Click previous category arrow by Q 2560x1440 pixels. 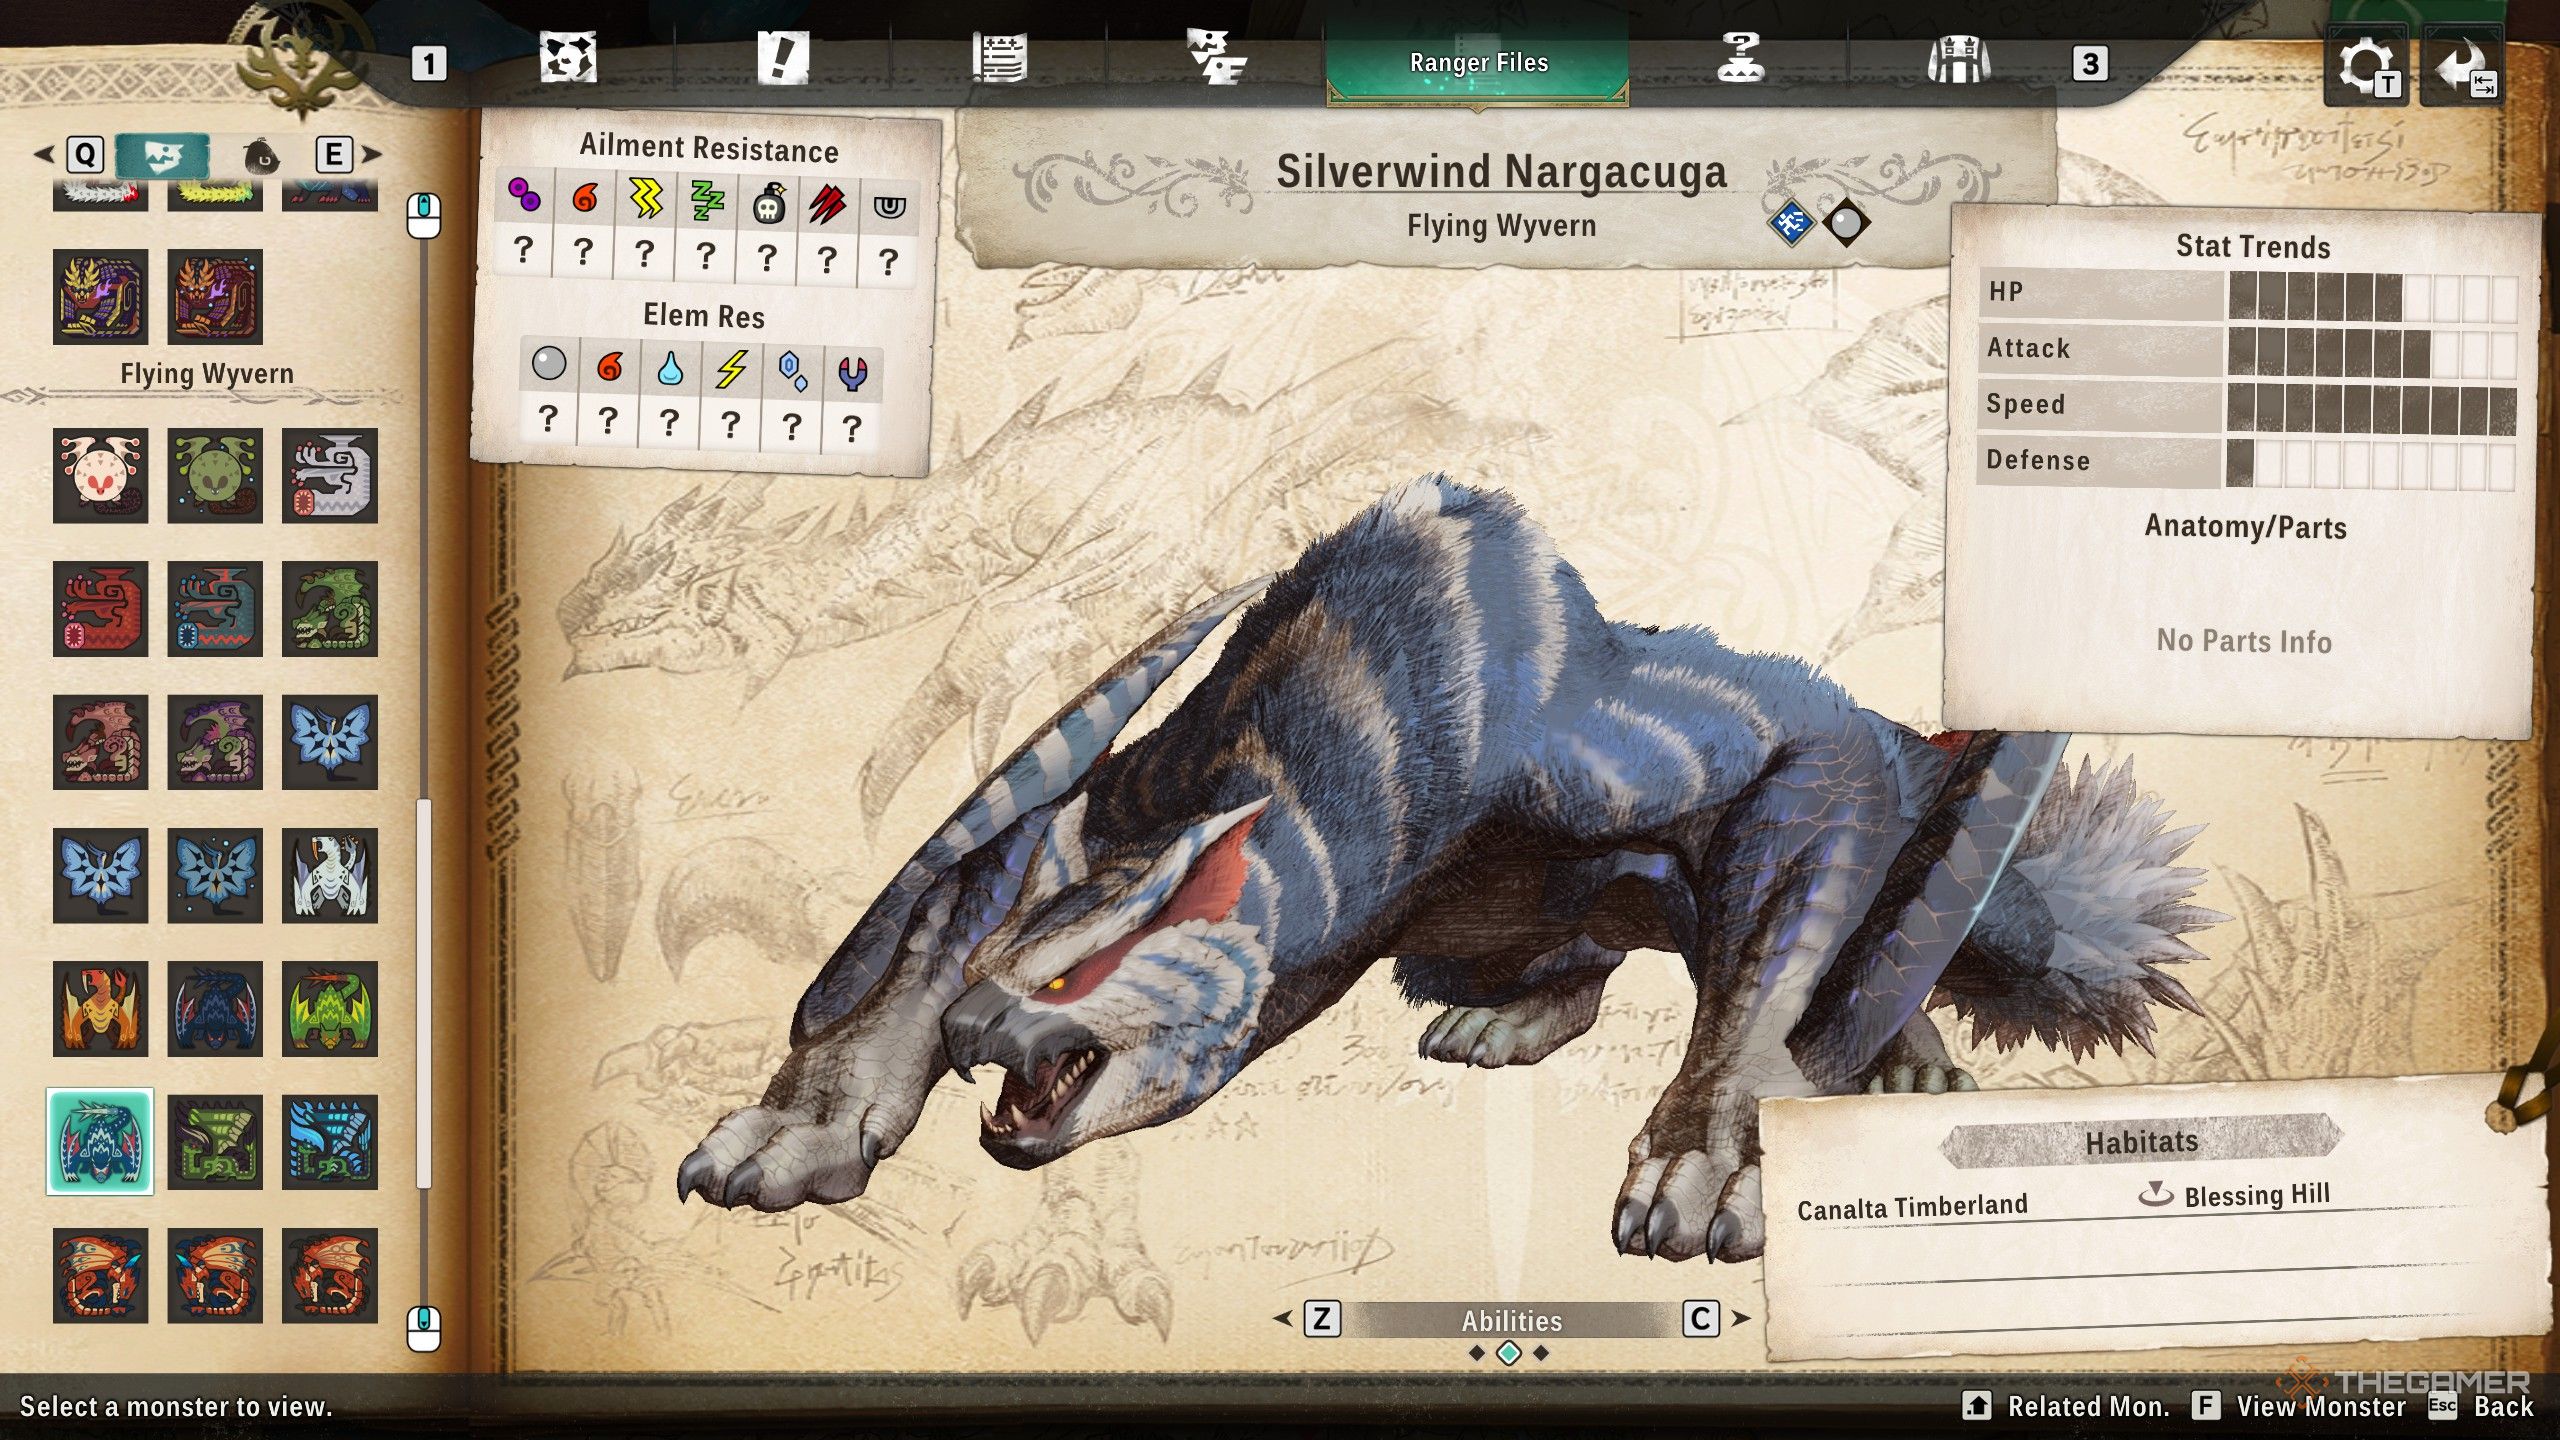pyautogui.click(x=44, y=155)
